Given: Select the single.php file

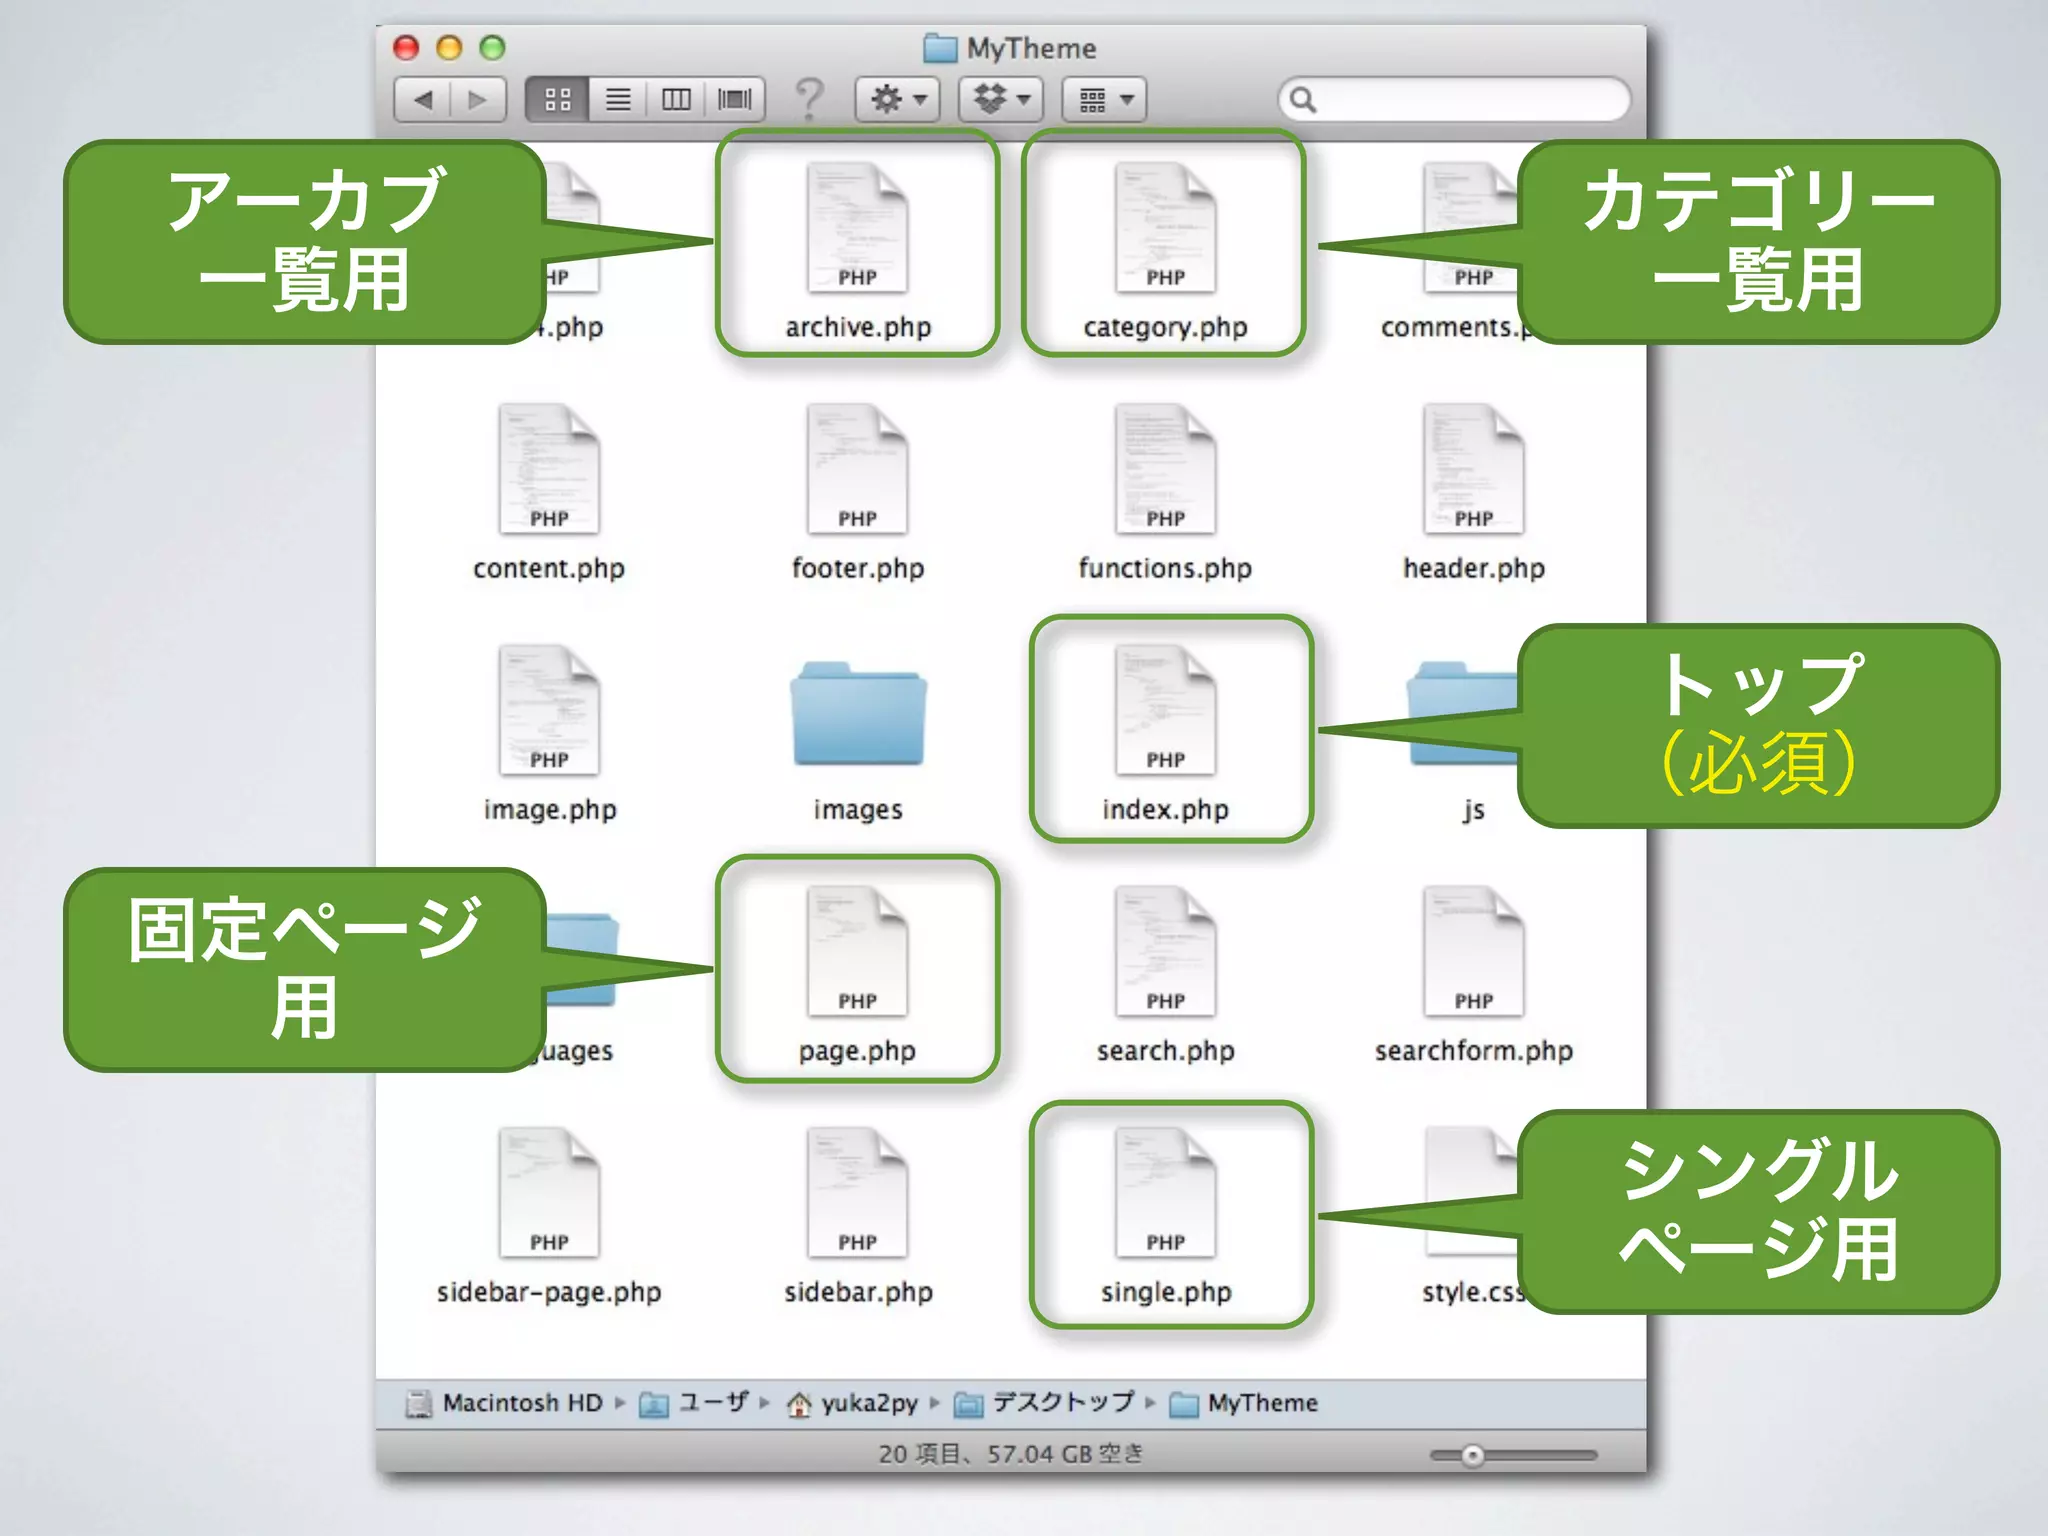Looking at the screenshot, I should (x=1165, y=1194).
